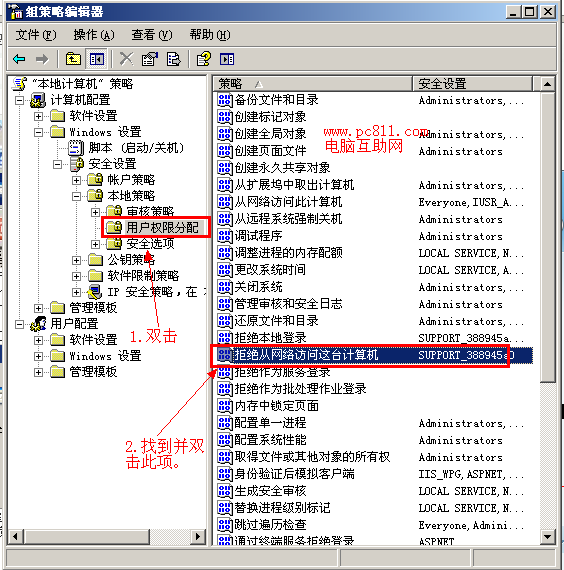564x570 pixels.
Task: Click the 计算机配置 computer icon
Action: click(38, 100)
